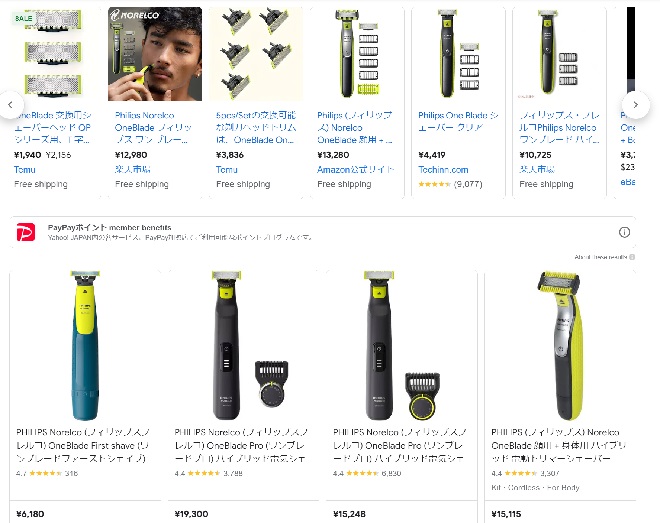Click the PayPay member benefits banner text
Screen dimensions: 660x523
tap(109, 228)
